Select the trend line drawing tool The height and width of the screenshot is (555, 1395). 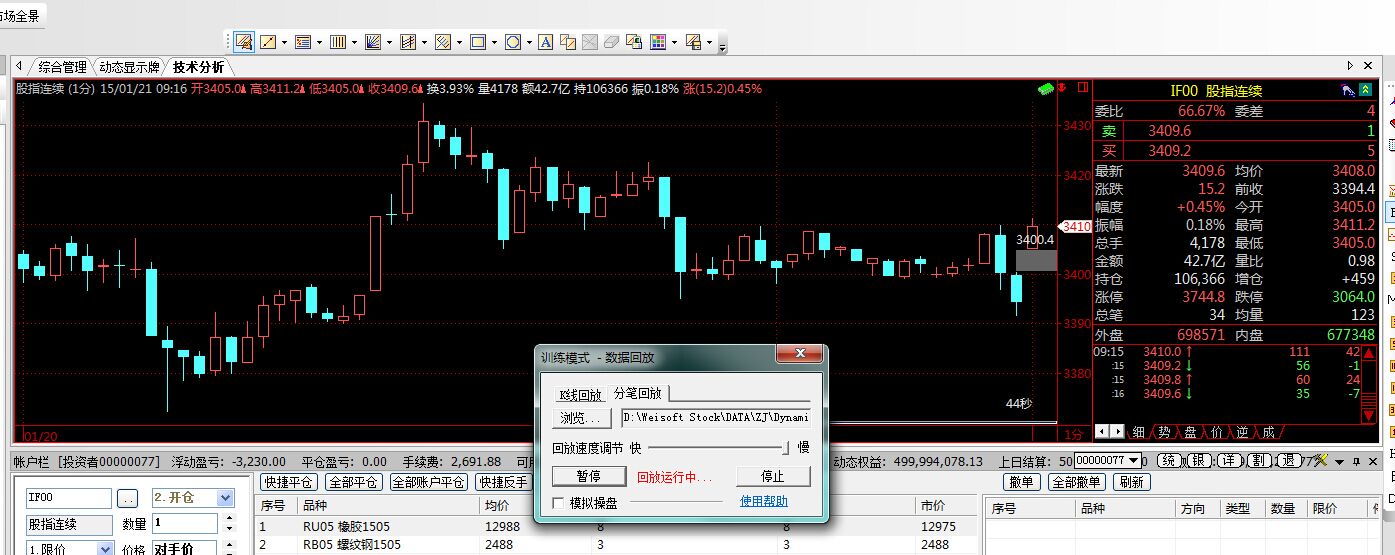click(x=268, y=42)
